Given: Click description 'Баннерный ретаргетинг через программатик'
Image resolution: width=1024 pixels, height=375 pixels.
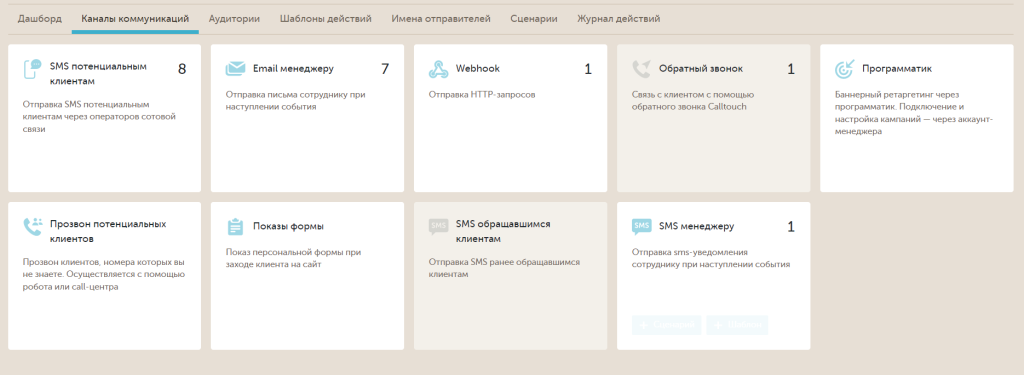Looking at the screenshot, I should click(x=914, y=113).
